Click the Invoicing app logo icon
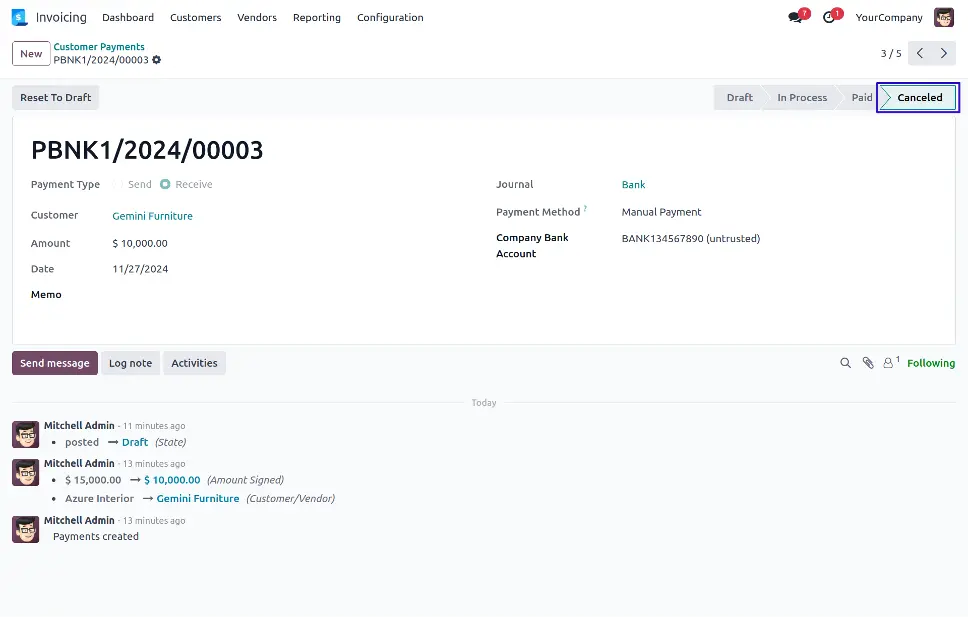The height and width of the screenshot is (617, 968). point(19,17)
